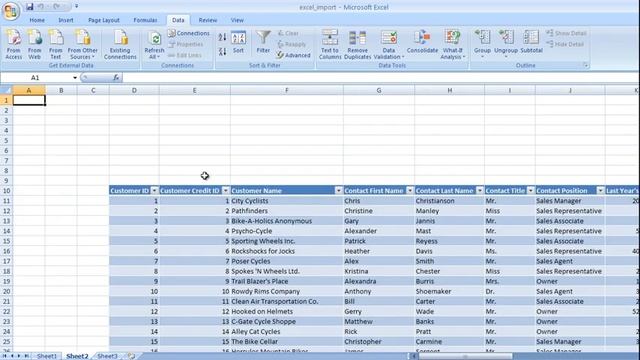The width and height of the screenshot is (640, 360).
Task: Open Text to Columns wizard
Action: click(x=330, y=44)
